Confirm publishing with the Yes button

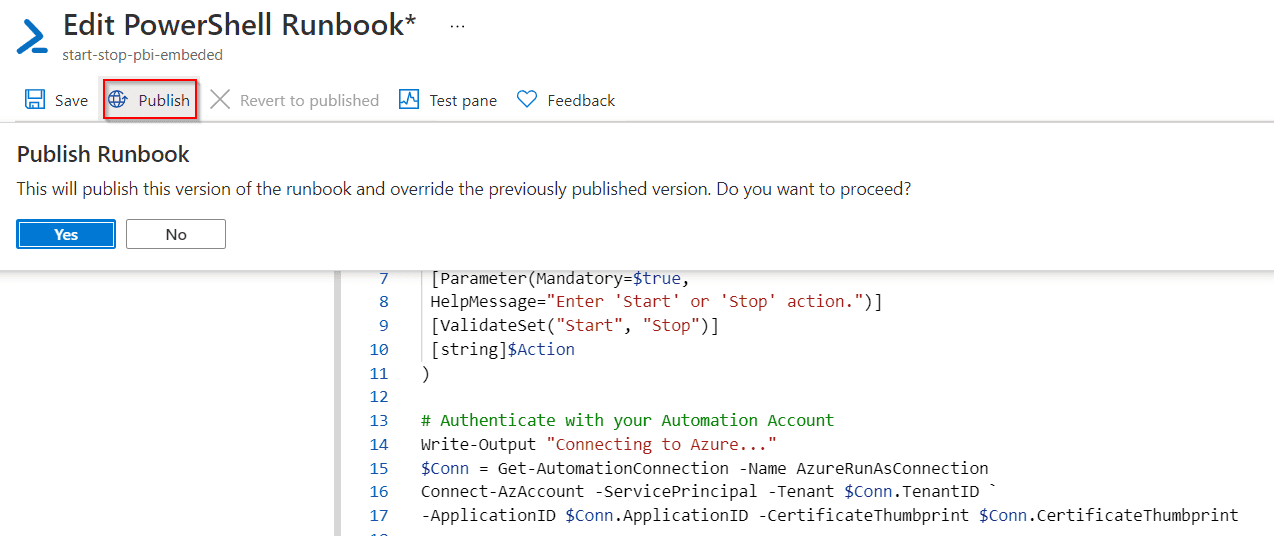coord(66,234)
